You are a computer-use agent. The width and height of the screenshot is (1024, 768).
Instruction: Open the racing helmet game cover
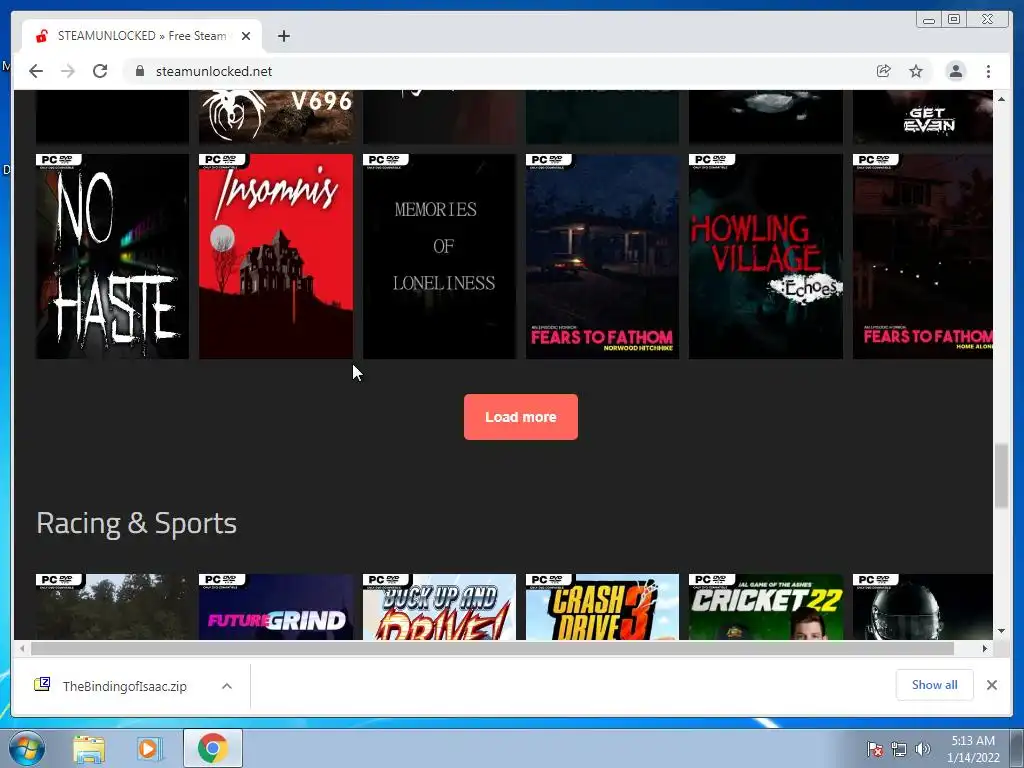[x=923, y=607]
